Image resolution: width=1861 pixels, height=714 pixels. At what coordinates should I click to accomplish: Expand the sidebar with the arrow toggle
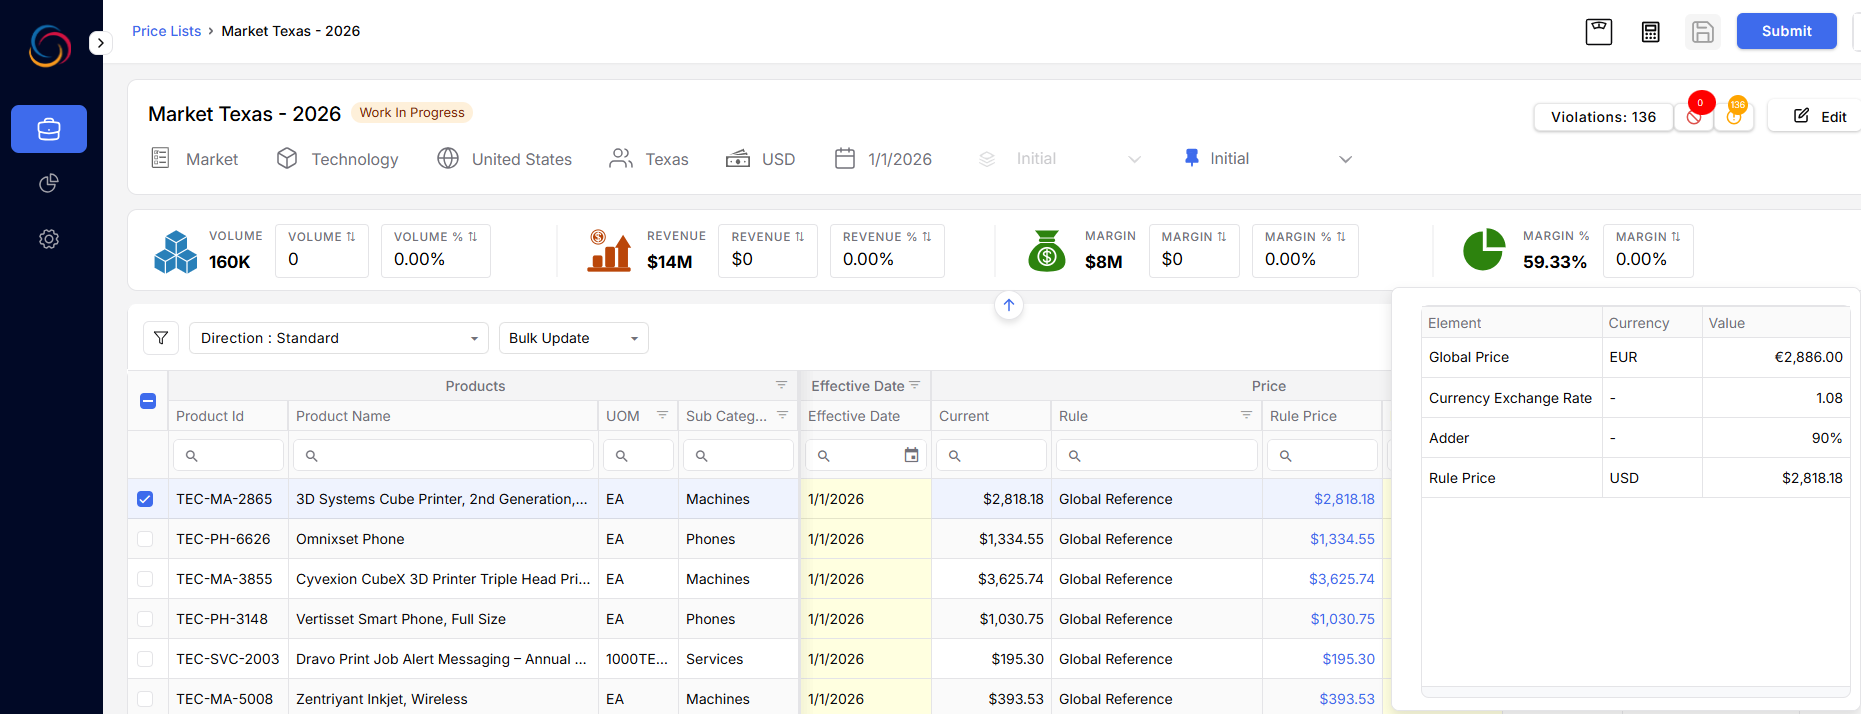(x=100, y=43)
